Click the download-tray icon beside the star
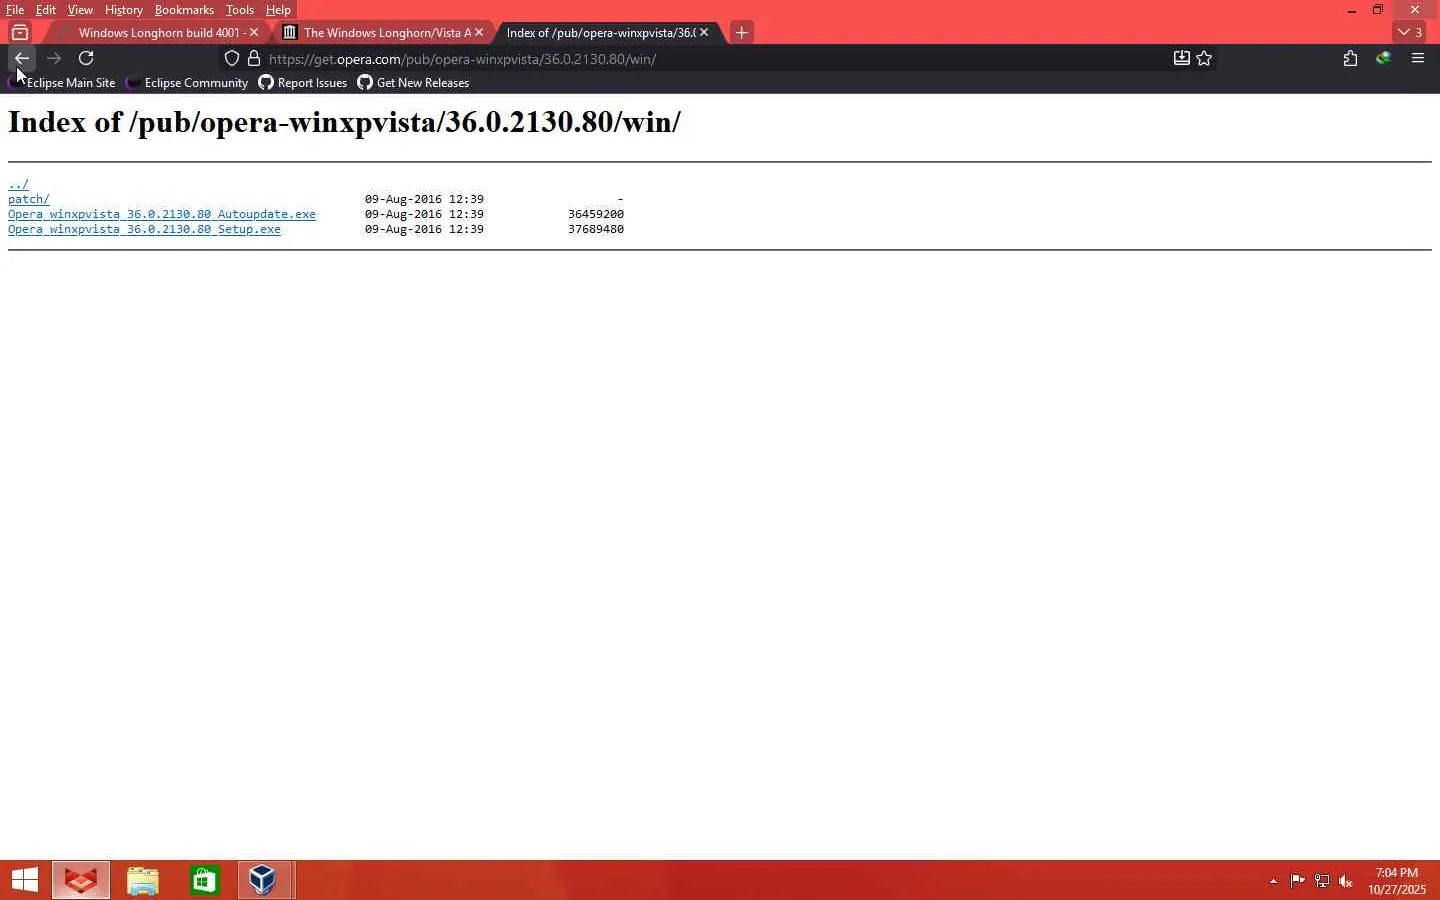This screenshot has height=900, width=1440. pos(1181,58)
